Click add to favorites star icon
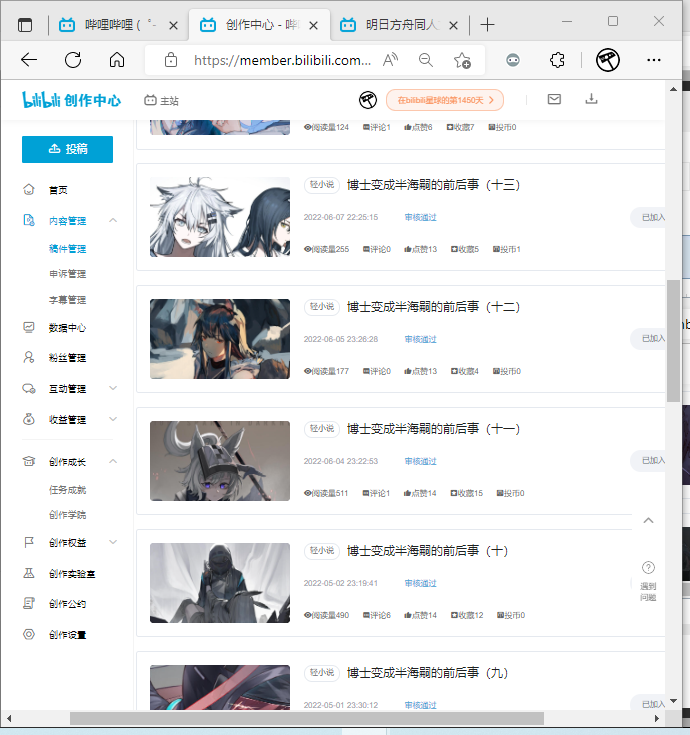Screen dimensions: 690x735 click(x=462, y=60)
